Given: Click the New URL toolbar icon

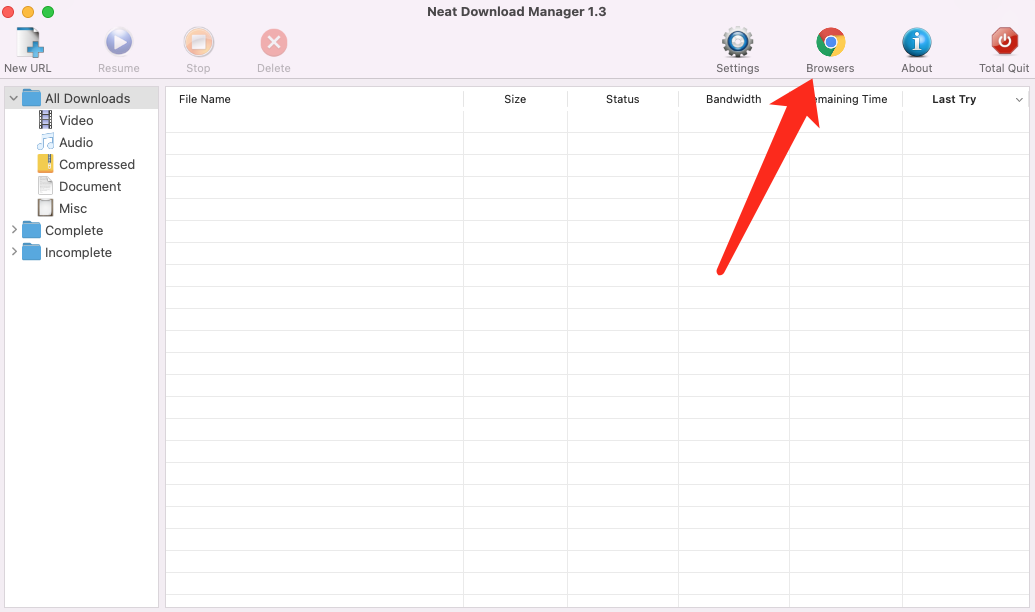Looking at the screenshot, I should tap(29, 43).
